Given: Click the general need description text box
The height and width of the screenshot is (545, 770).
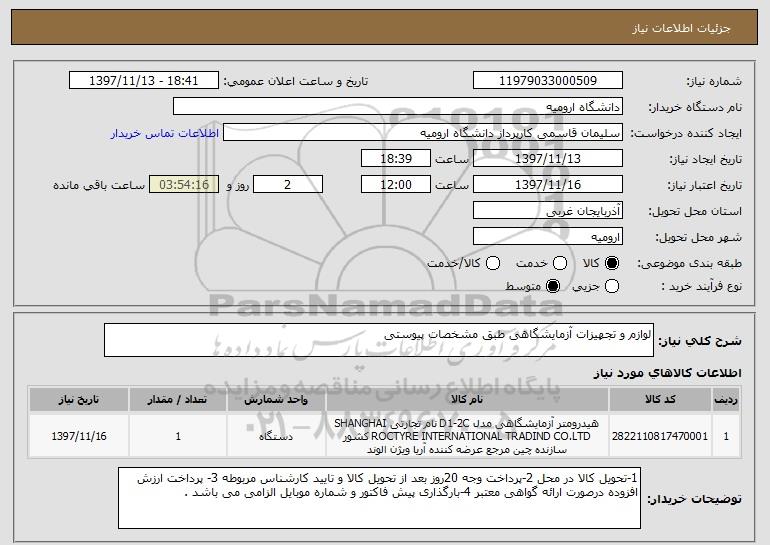Looking at the screenshot, I should click(379, 340).
